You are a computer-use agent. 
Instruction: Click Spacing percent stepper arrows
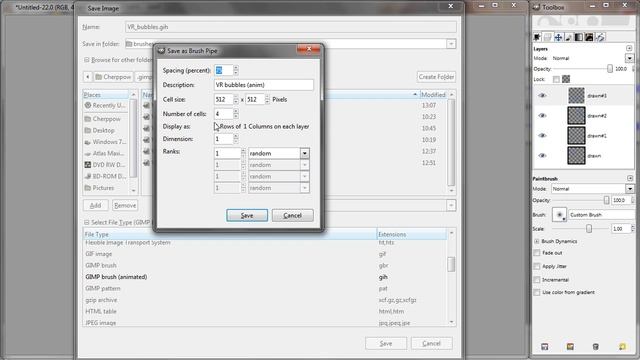click(x=236, y=70)
